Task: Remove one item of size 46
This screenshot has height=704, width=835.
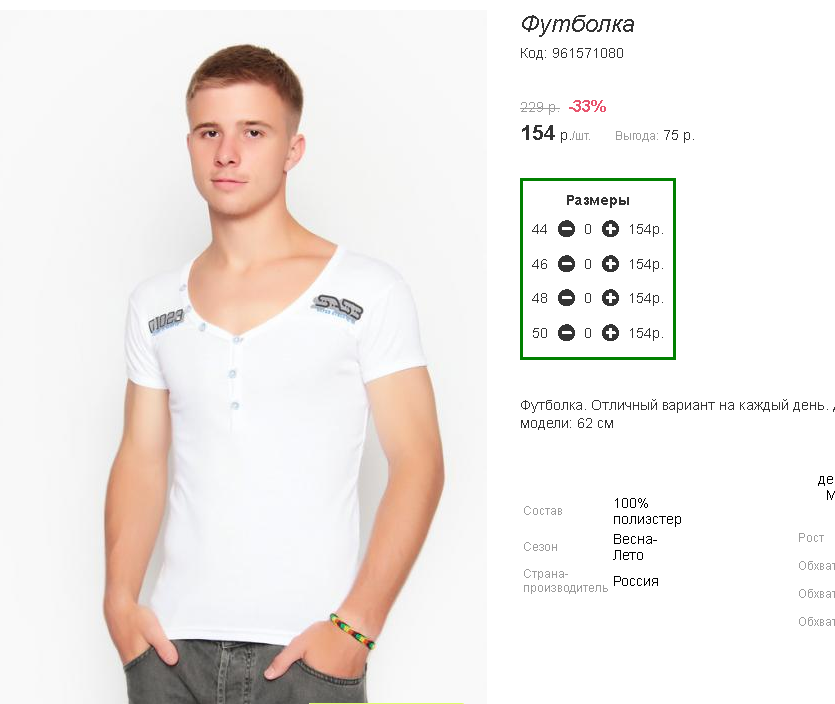Action: tap(566, 264)
